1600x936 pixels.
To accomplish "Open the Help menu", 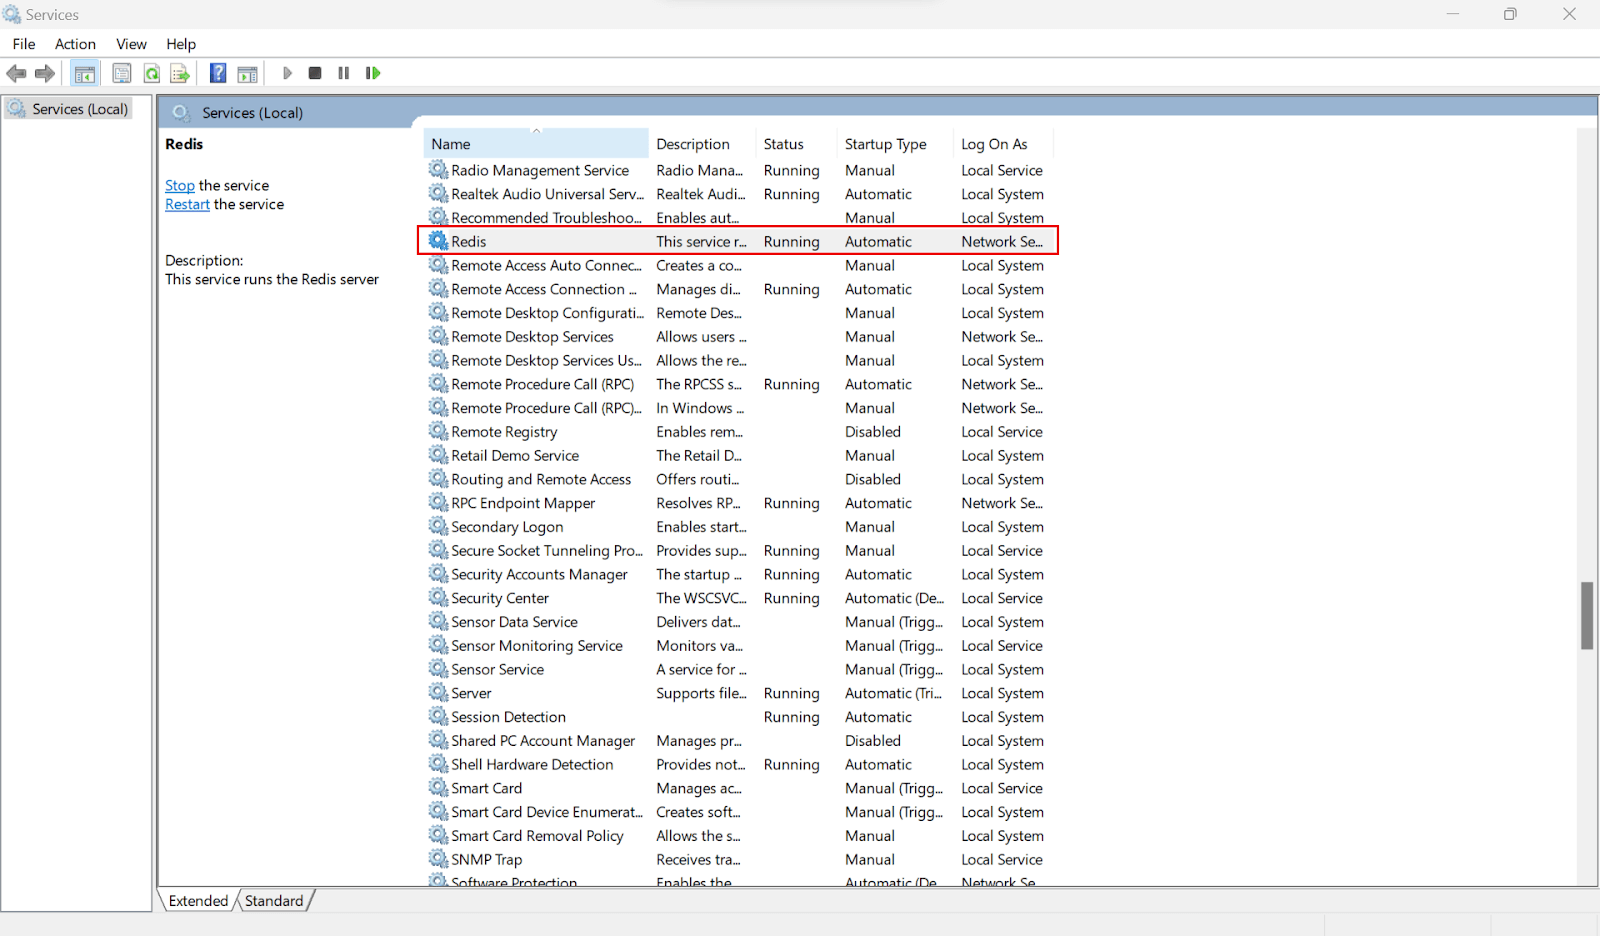I will (181, 44).
